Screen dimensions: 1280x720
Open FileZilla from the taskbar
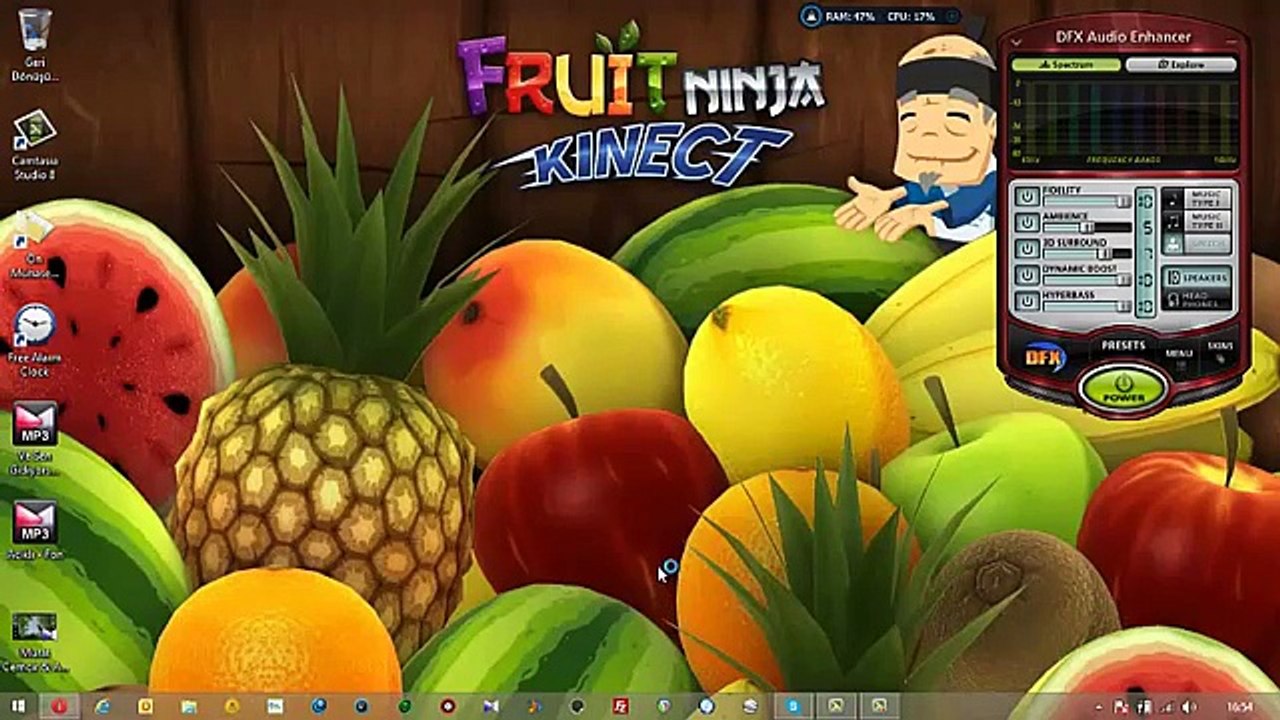tap(620, 706)
